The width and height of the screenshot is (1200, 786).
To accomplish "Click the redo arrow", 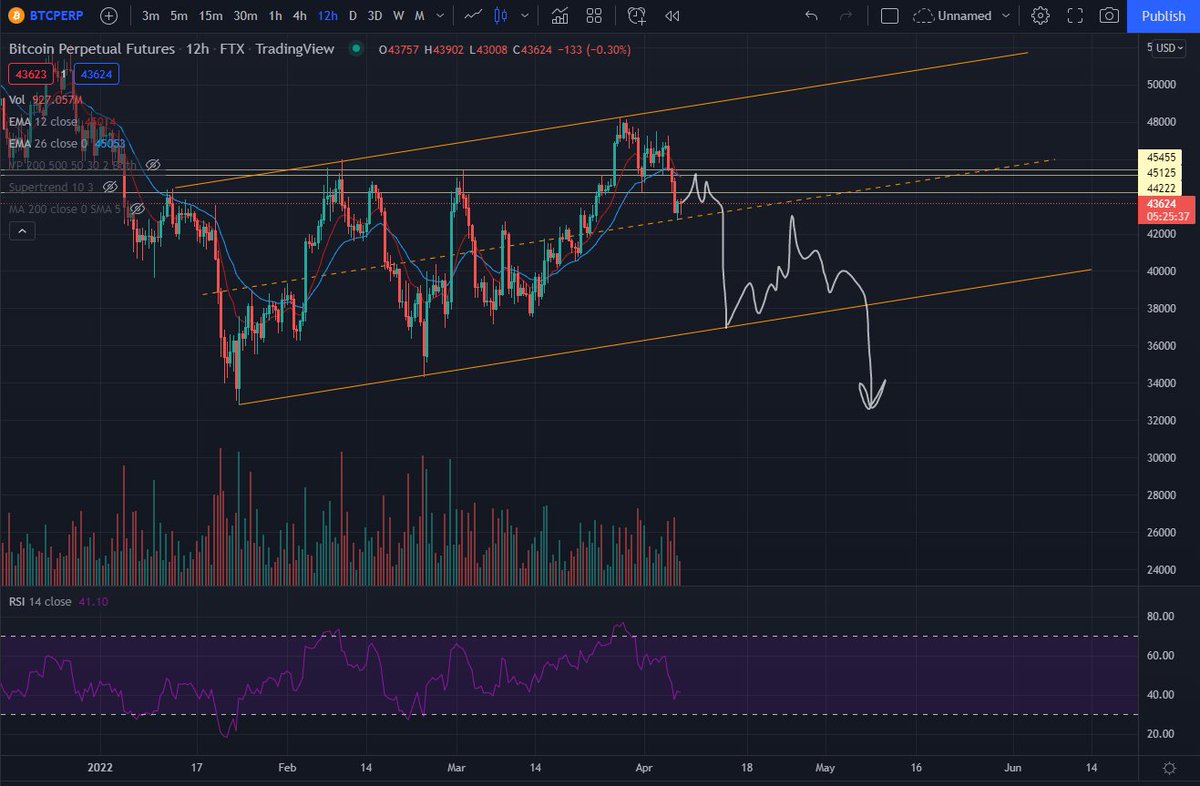I will 846,16.
